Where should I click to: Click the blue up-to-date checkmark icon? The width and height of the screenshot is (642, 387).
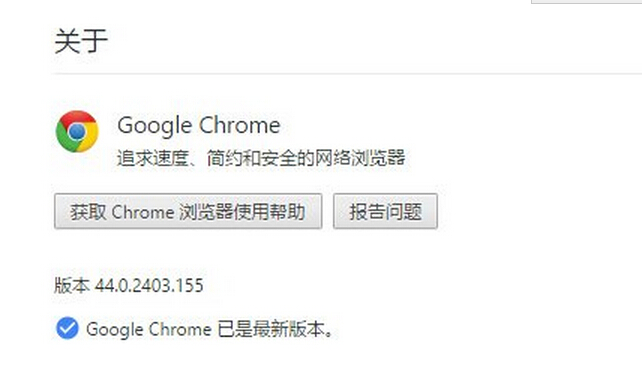click(67, 328)
